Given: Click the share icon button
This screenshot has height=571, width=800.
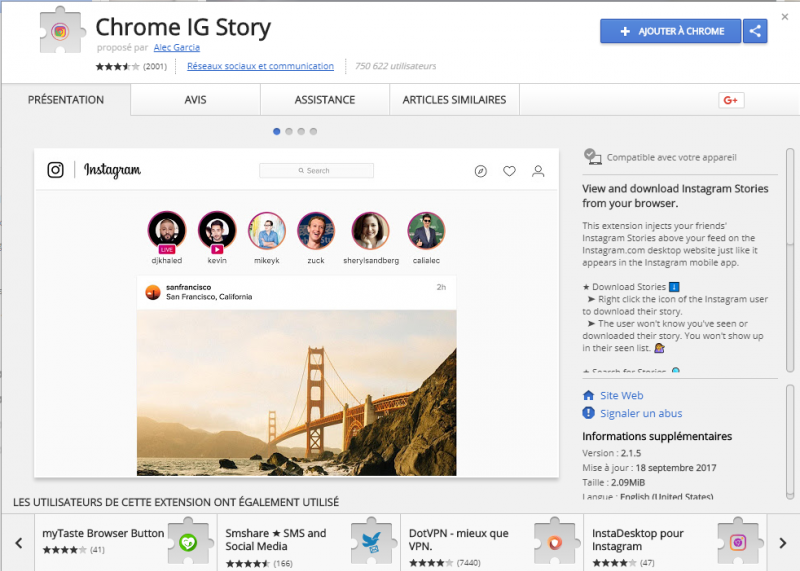Looking at the screenshot, I should [755, 31].
